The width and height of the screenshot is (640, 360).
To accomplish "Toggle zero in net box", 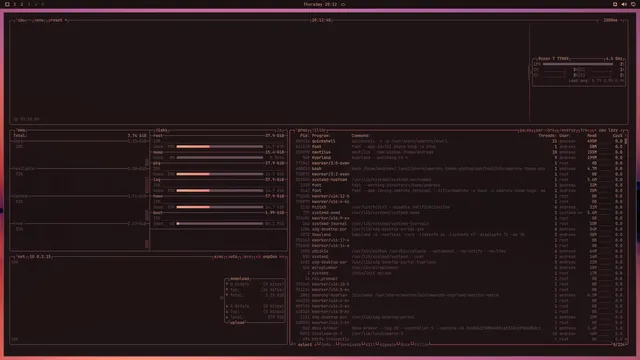I will (x=247, y=257).
